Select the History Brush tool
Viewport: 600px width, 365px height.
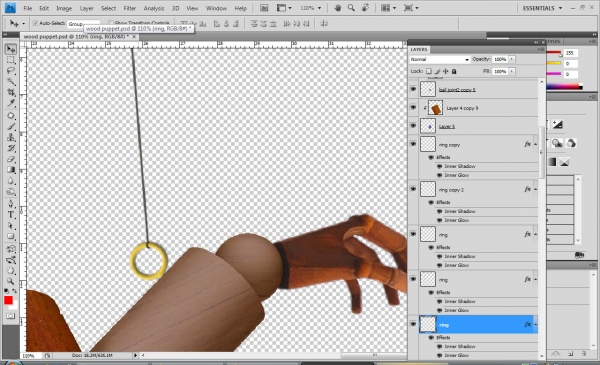(x=11, y=148)
